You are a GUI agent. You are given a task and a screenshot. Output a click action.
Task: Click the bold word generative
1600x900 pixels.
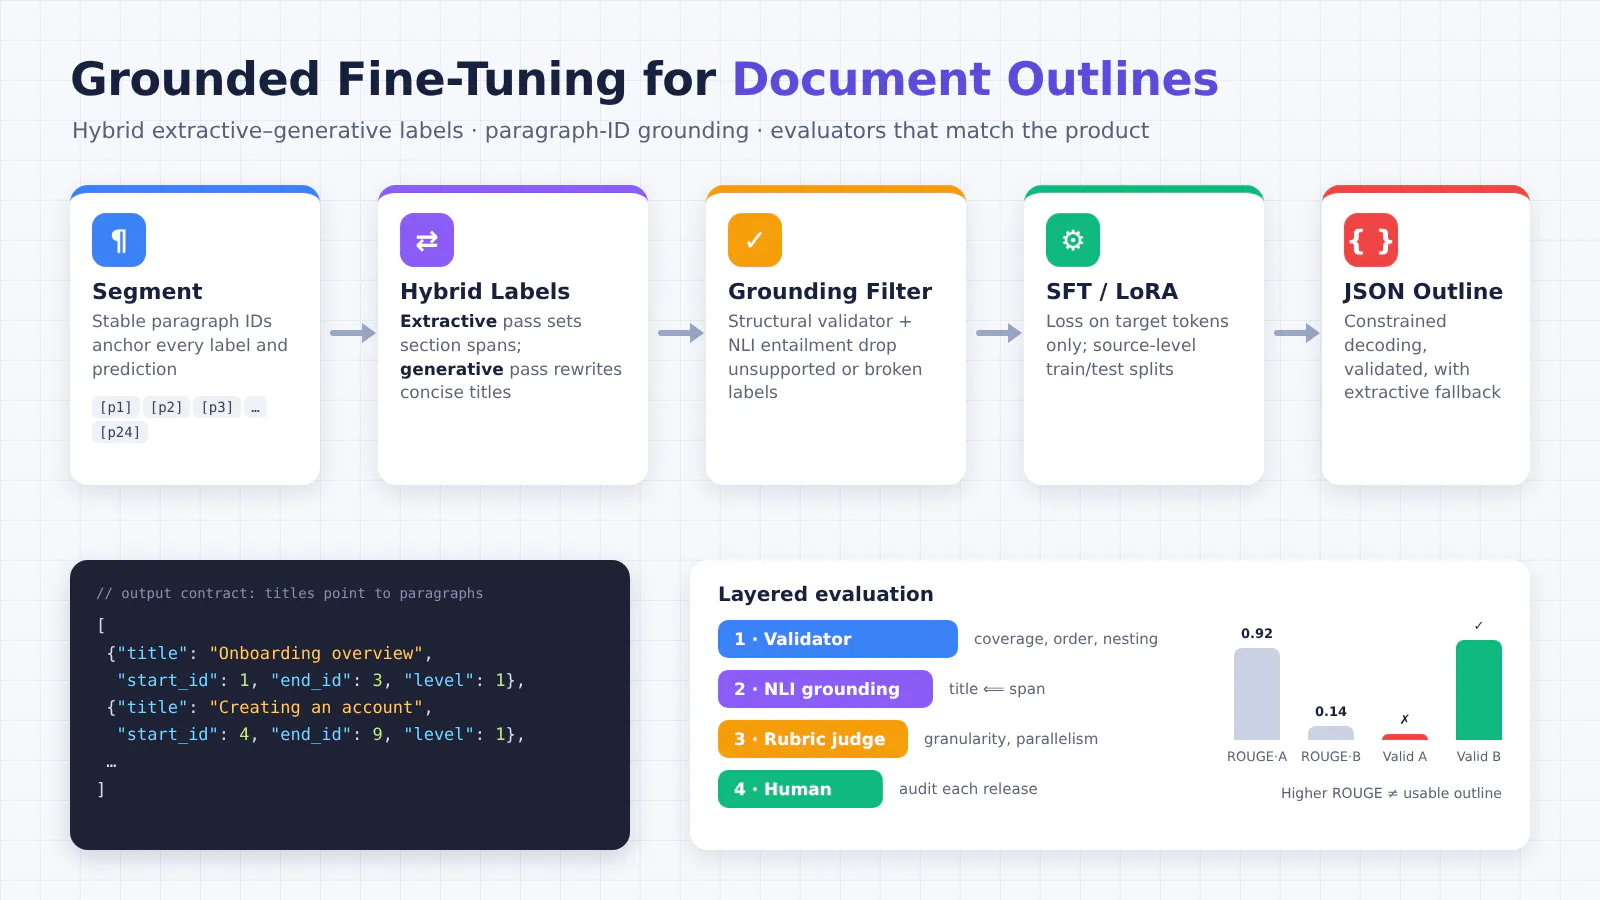click(x=452, y=369)
